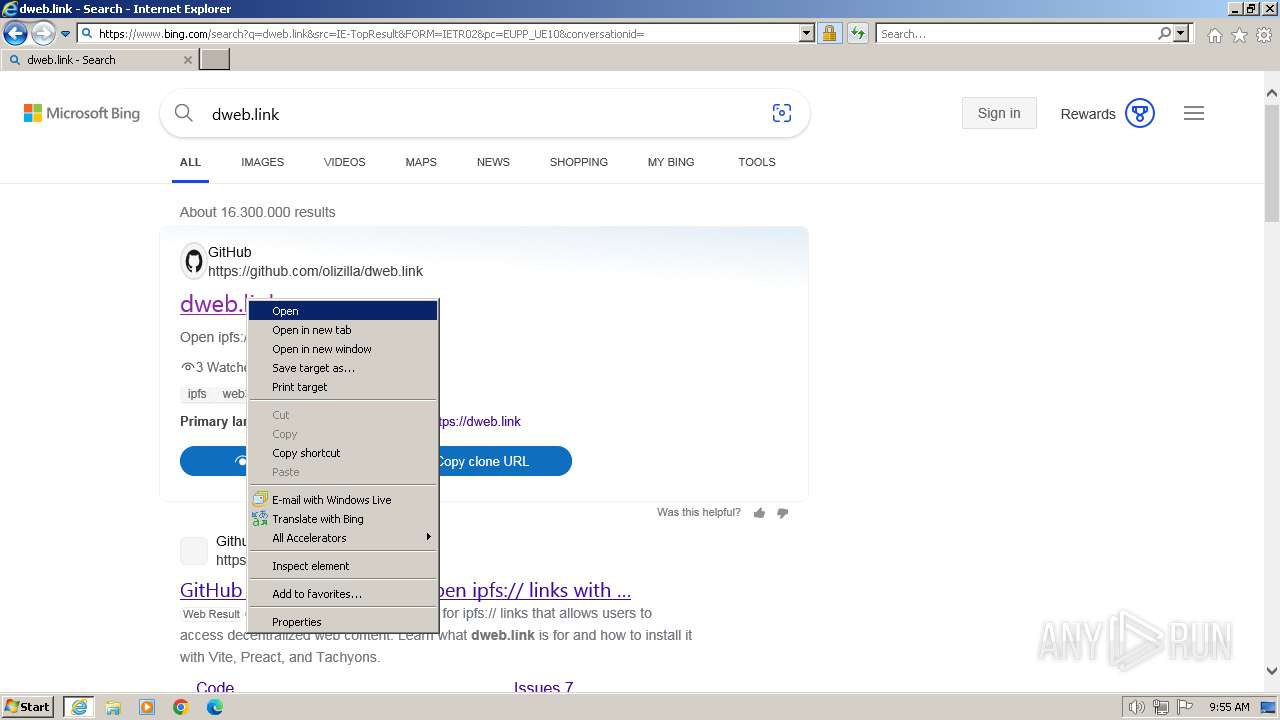This screenshot has width=1280, height=720.
Task: Choose 'Print target' in context menu
Action: (x=343, y=387)
